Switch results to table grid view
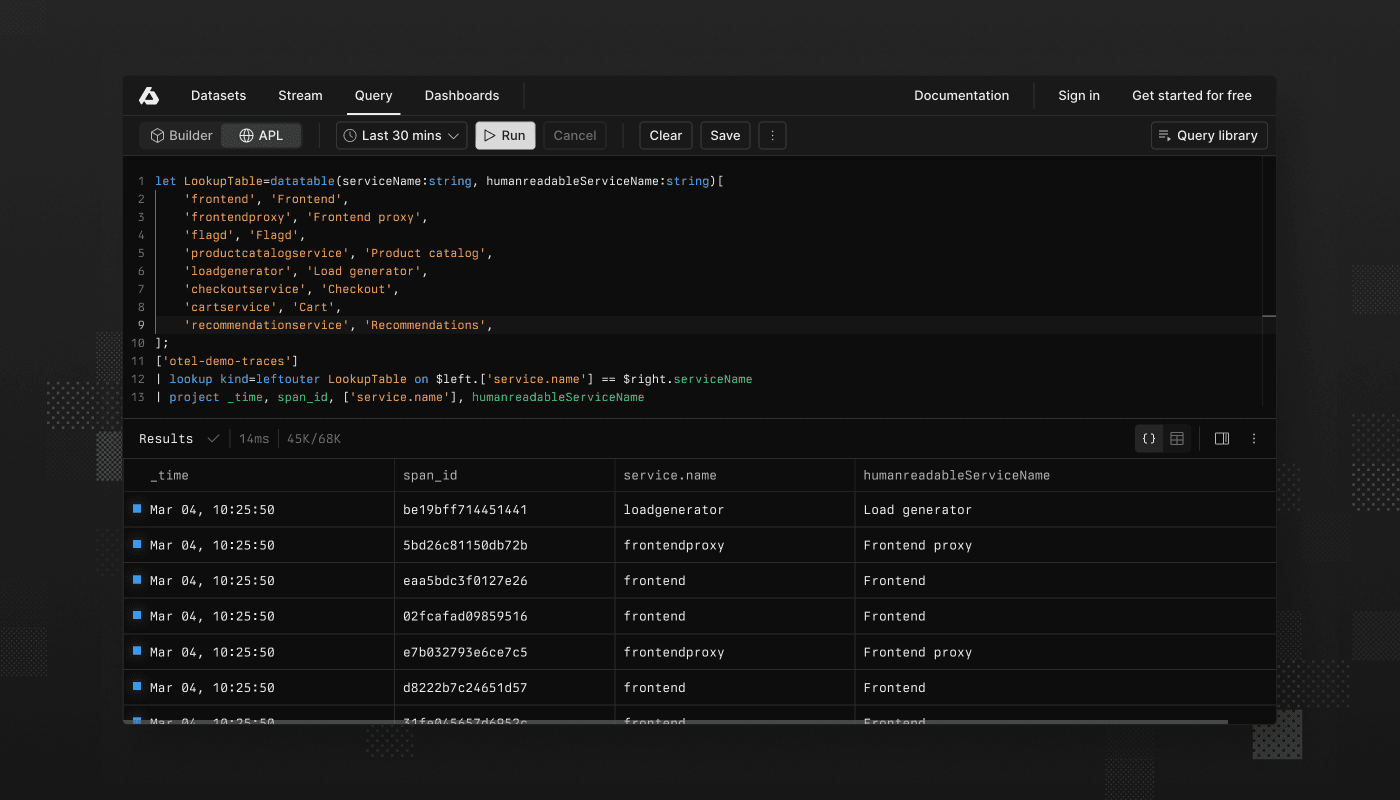This screenshot has height=800, width=1400. tap(1176, 438)
